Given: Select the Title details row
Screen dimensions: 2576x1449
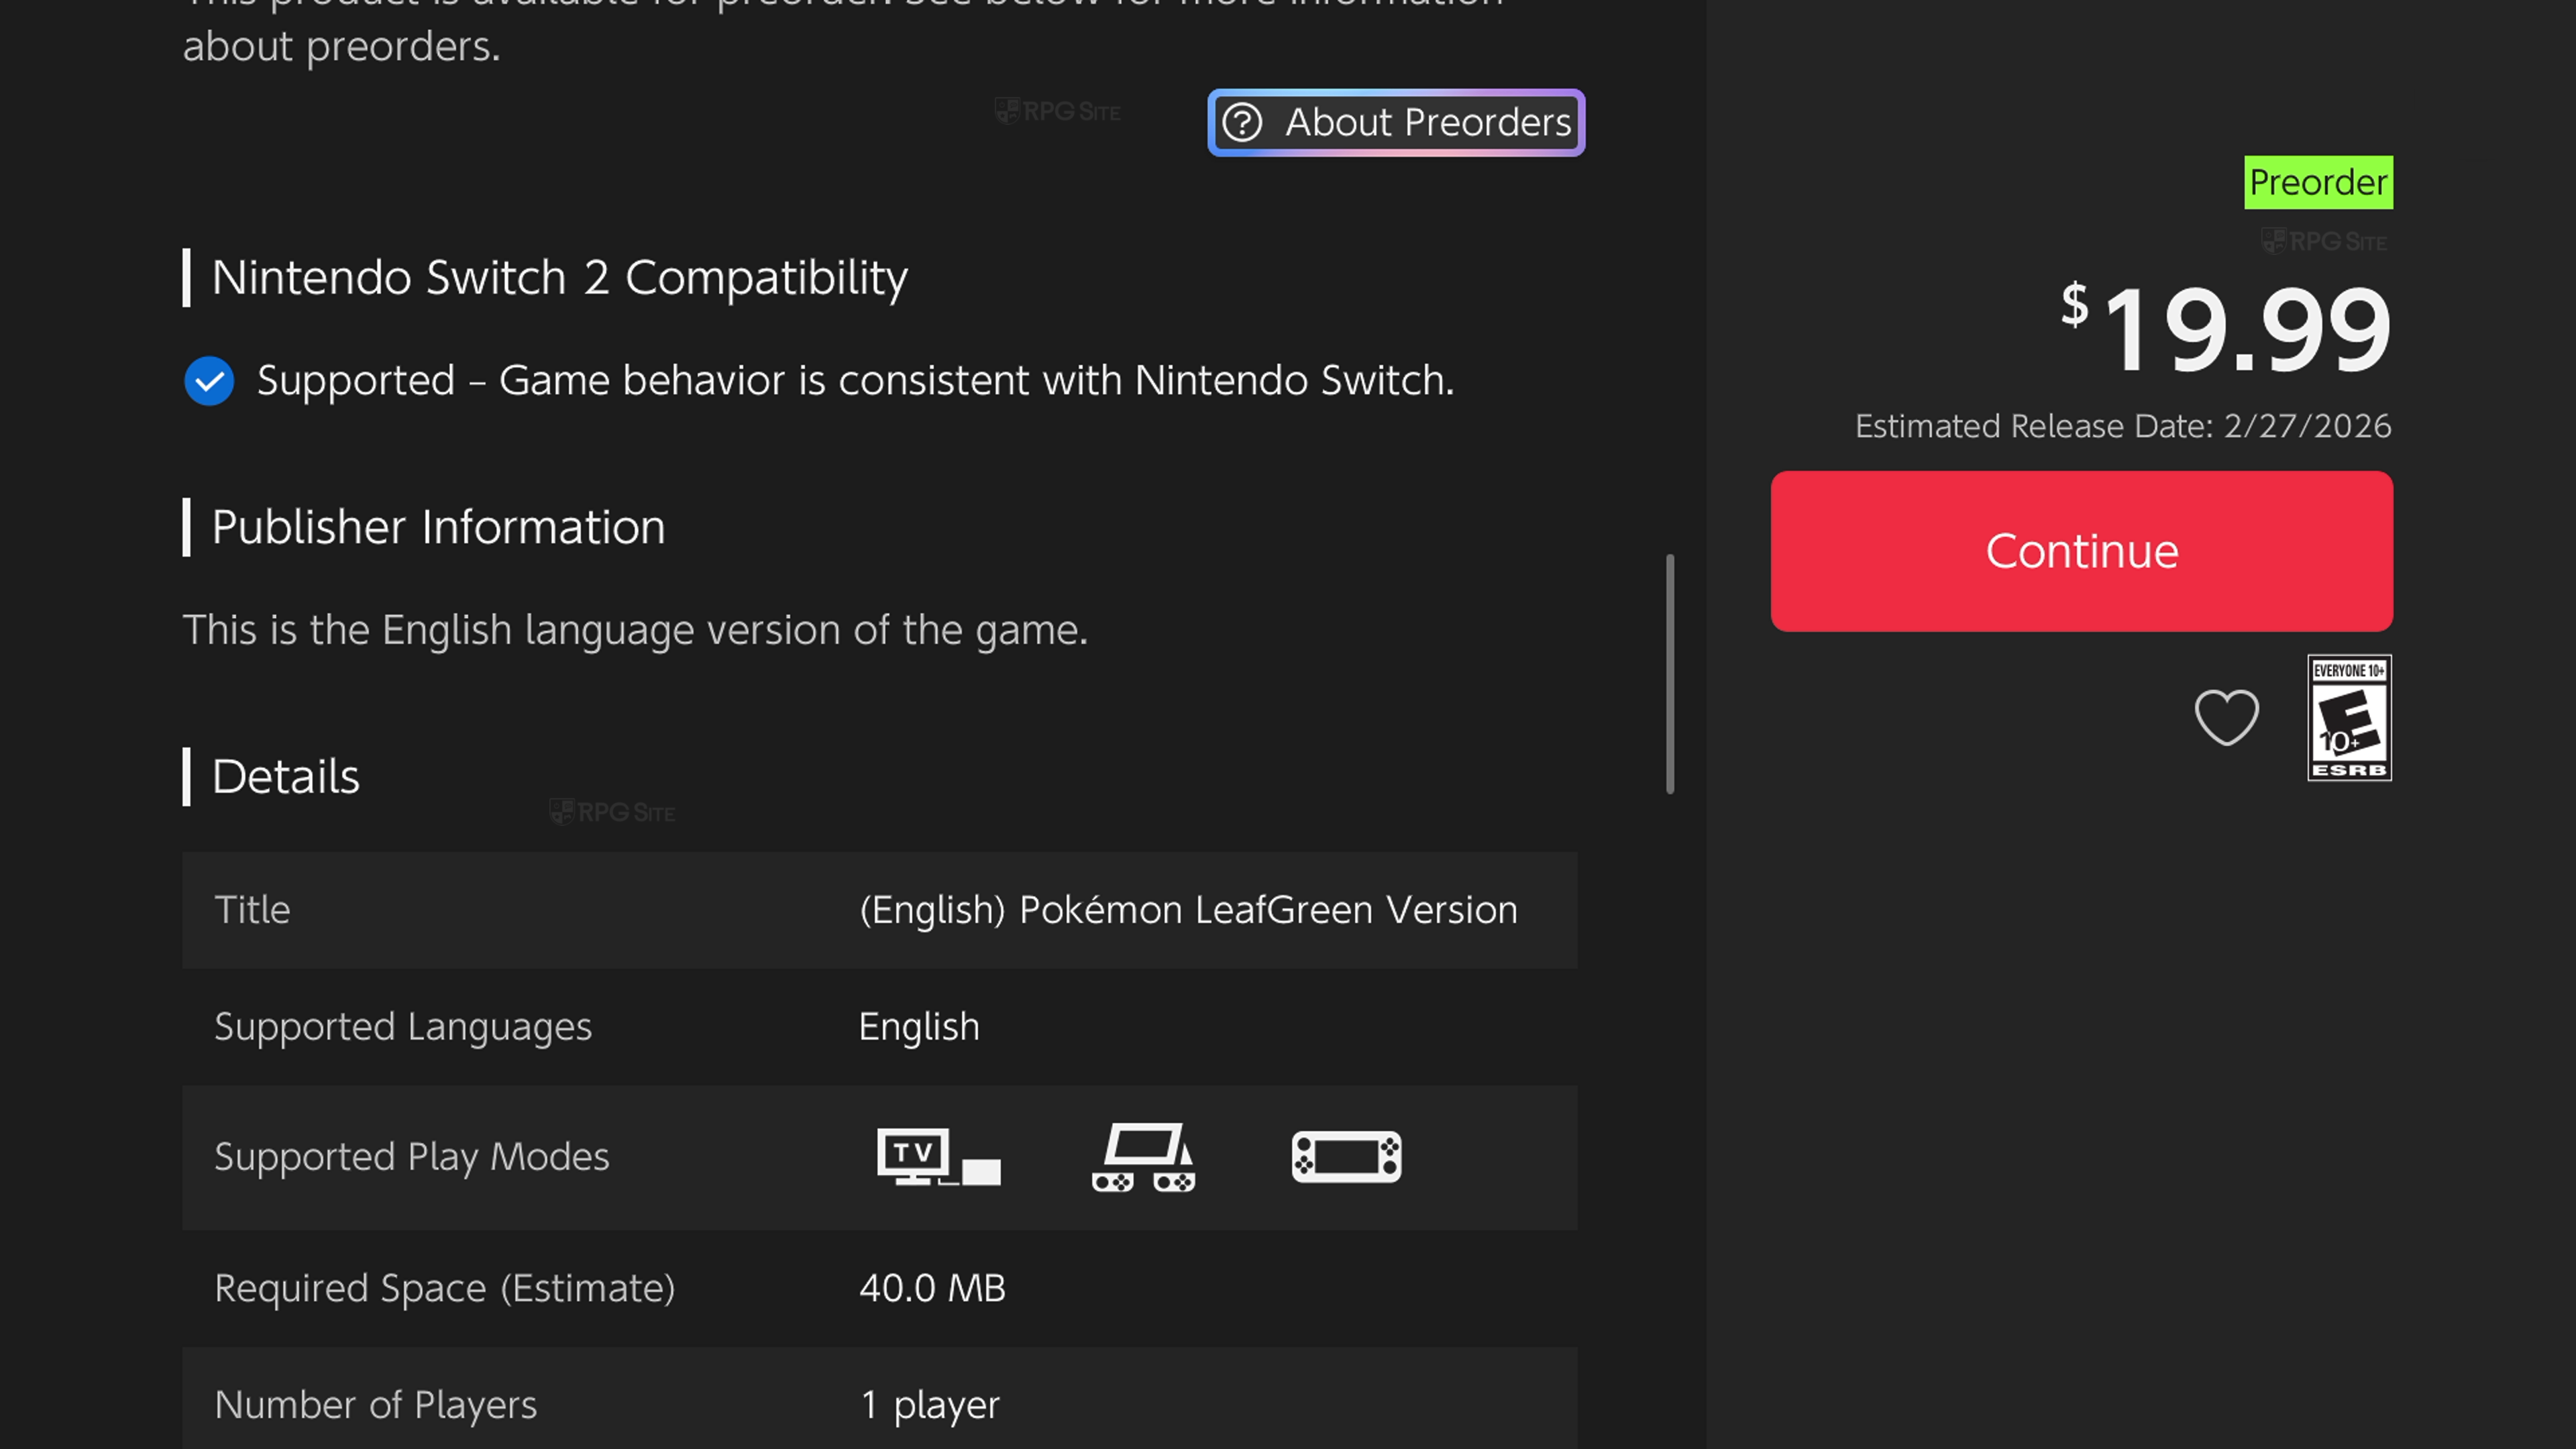Looking at the screenshot, I should (879, 910).
